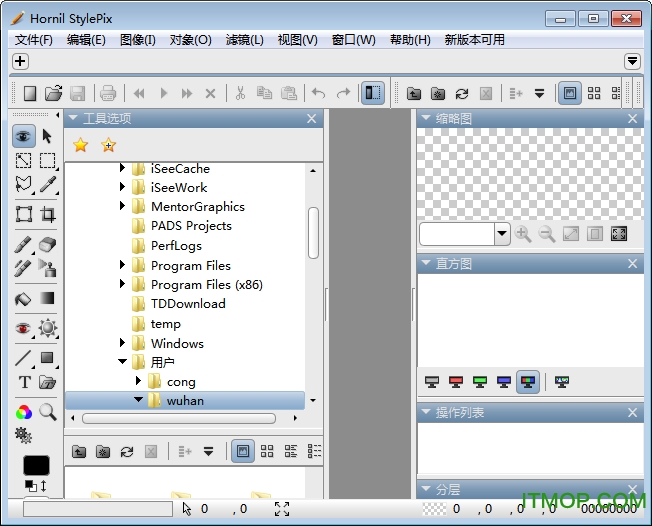Click the folder tree vertical scrollbar thumb
The height and width of the screenshot is (526, 652).
[313, 233]
